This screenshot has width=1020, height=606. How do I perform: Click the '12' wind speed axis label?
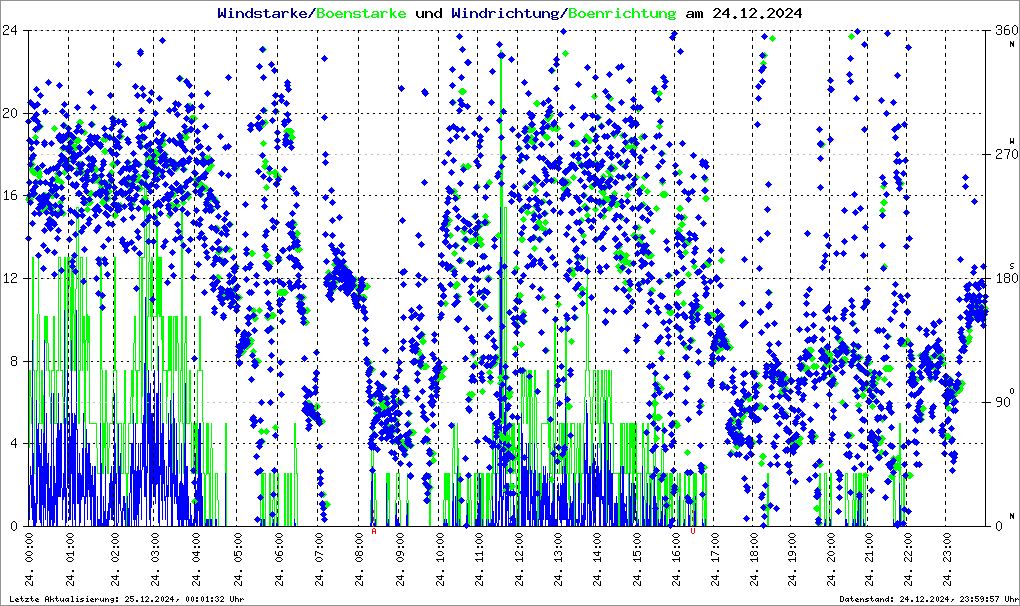pyautogui.click(x=12, y=278)
